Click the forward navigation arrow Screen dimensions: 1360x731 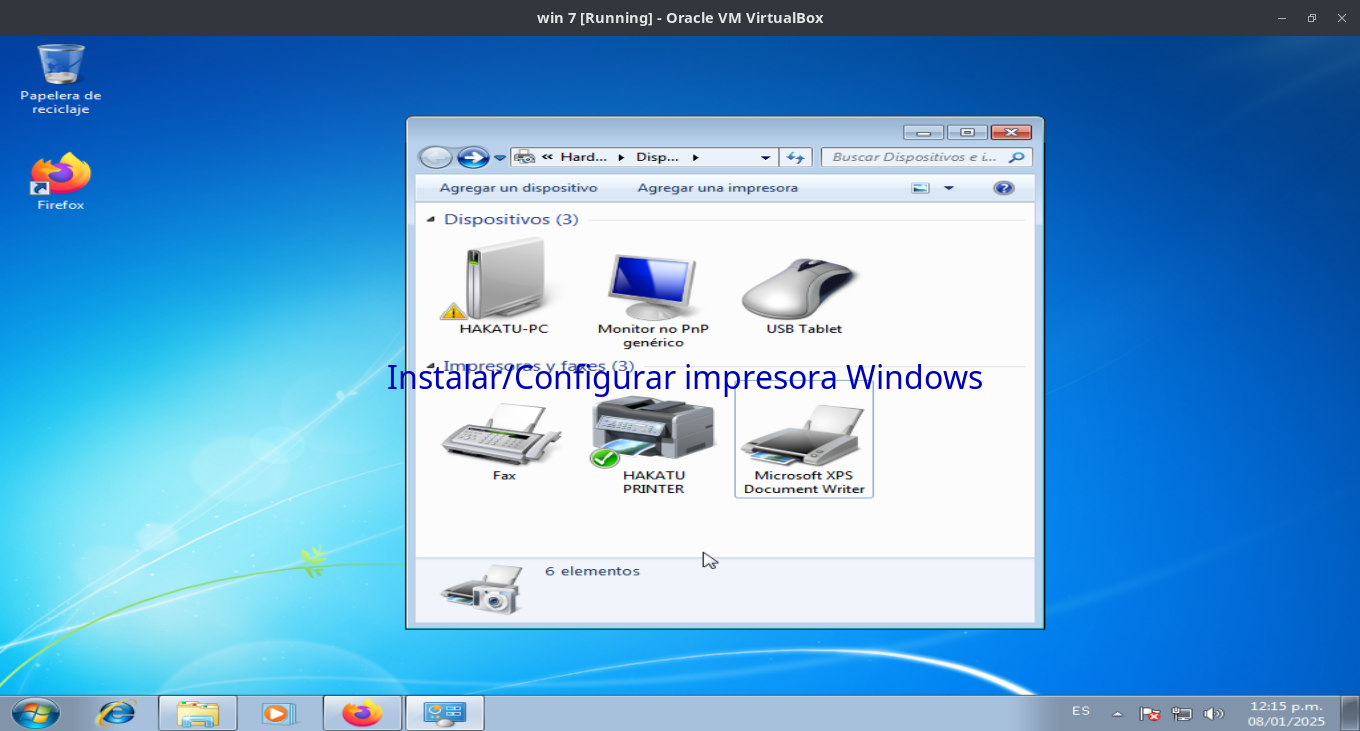click(472, 157)
